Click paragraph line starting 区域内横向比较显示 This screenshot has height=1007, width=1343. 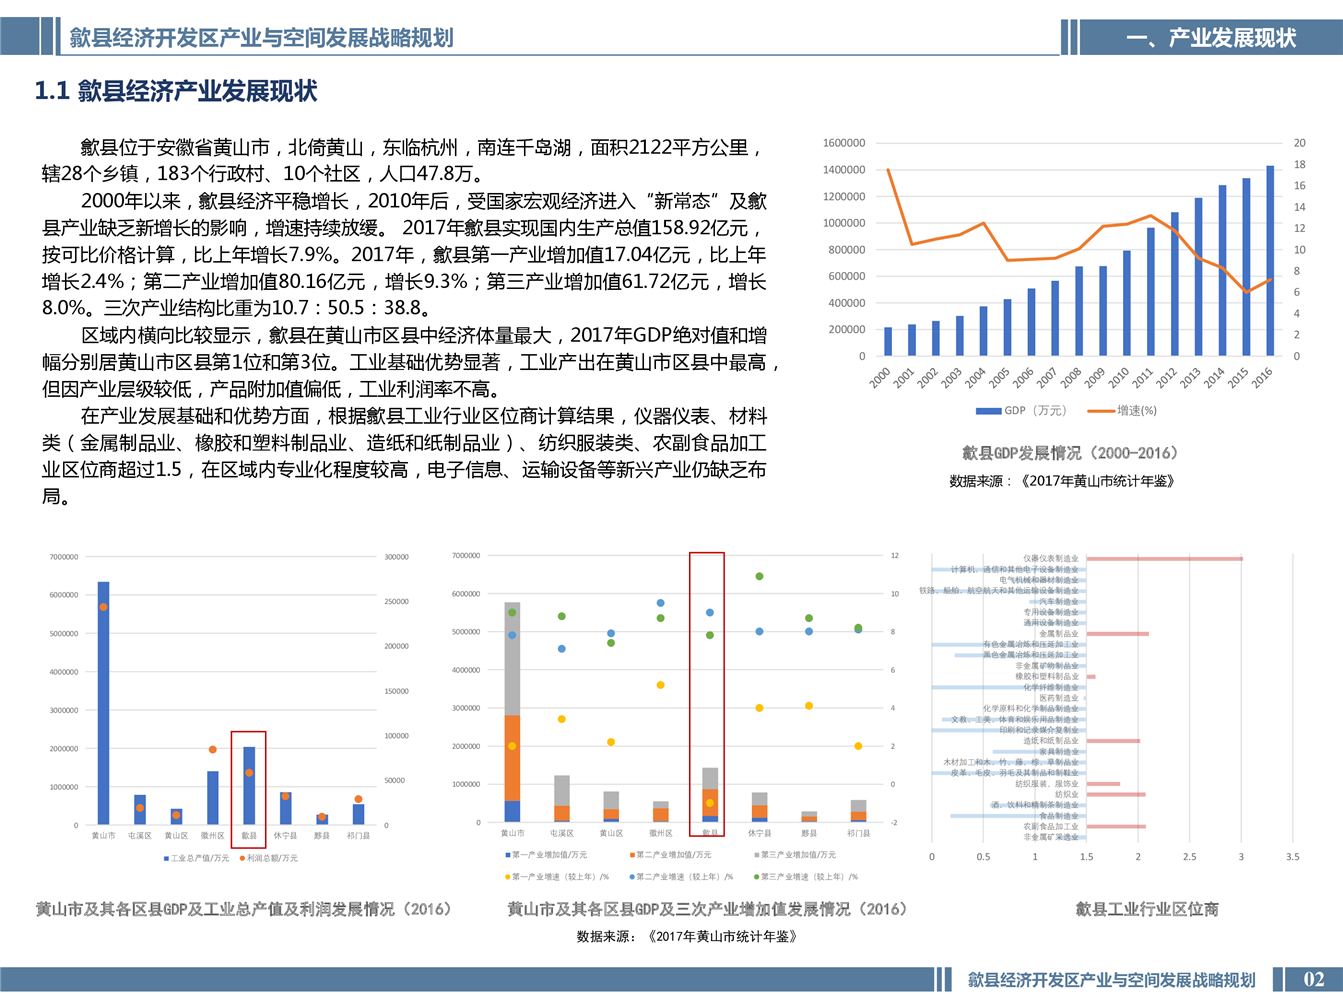[x=424, y=336]
